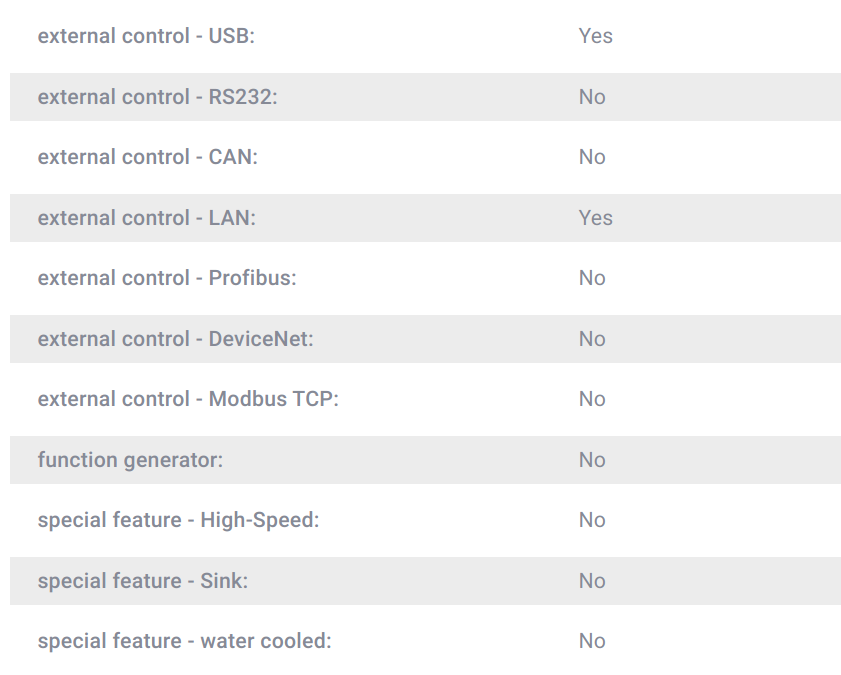
Task: Select the No value for DeviceNet
Action: (592, 339)
